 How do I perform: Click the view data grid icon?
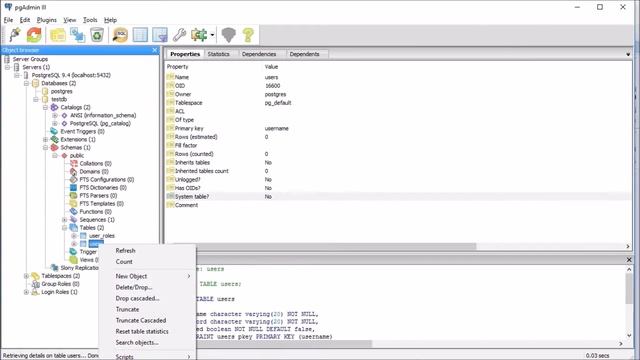click(140, 35)
